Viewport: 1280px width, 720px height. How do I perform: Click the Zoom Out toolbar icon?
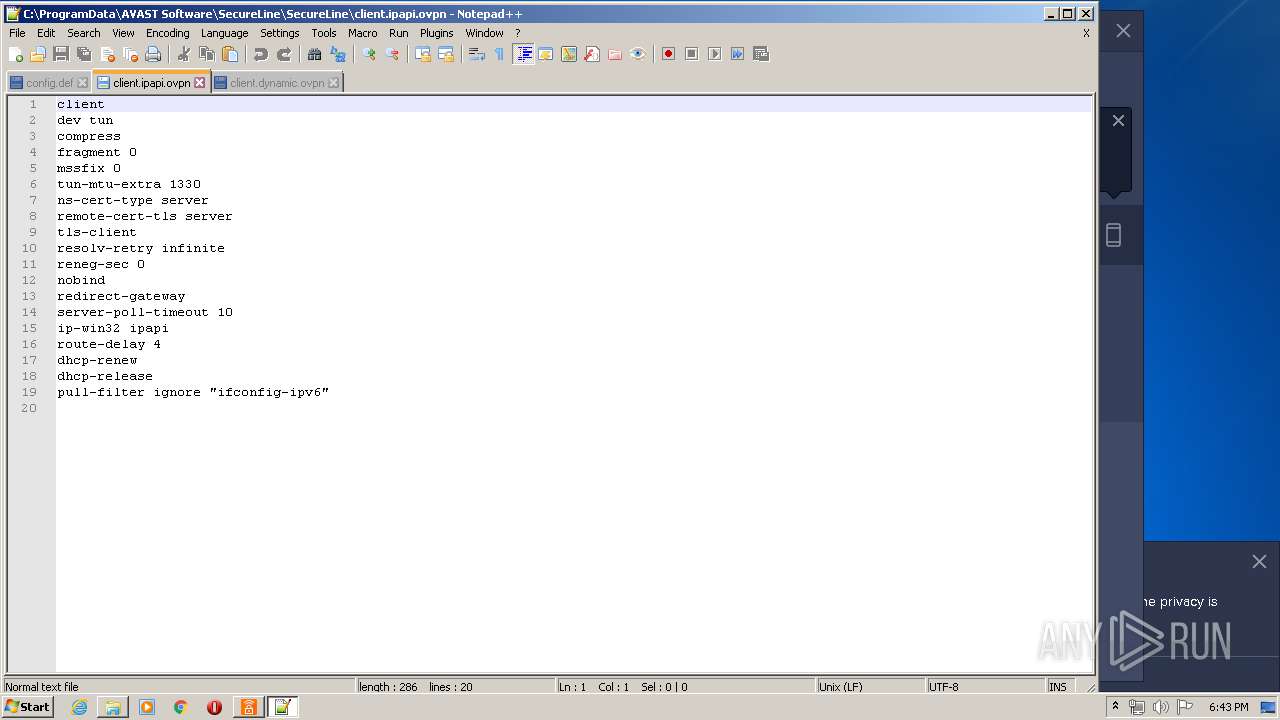[392, 54]
